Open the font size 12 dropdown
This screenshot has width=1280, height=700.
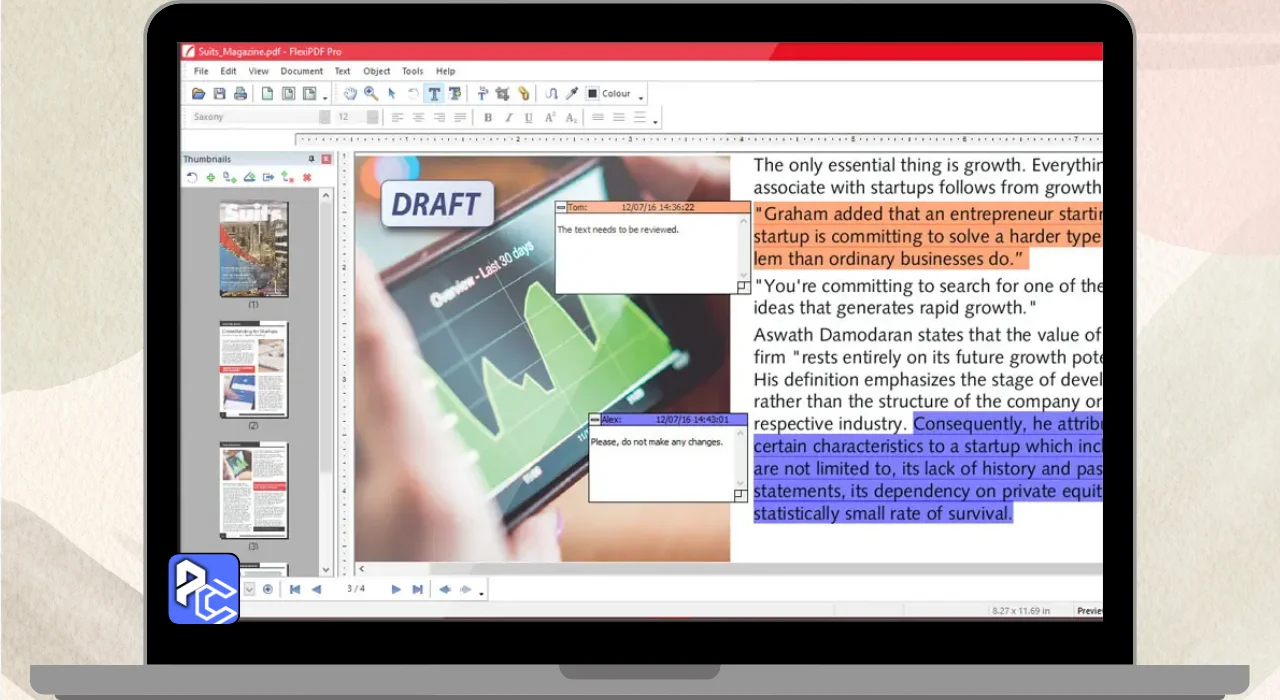coord(373,117)
